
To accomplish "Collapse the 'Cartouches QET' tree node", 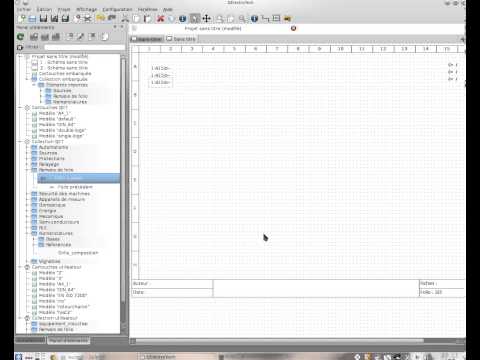I will coord(20,108).
